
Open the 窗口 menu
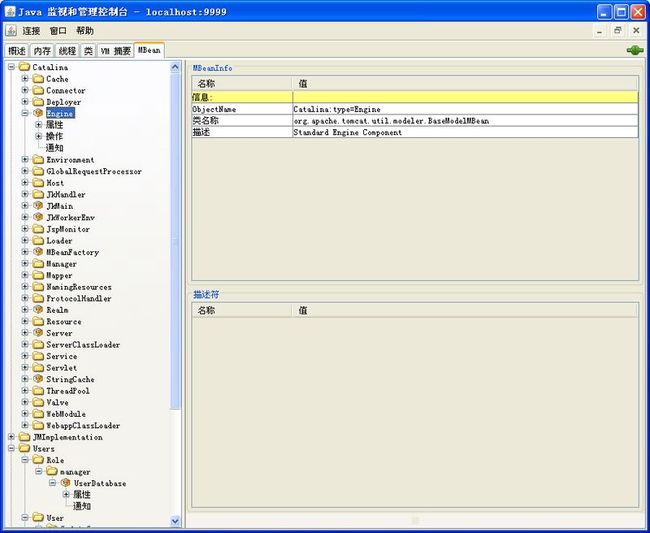point(58,31)
